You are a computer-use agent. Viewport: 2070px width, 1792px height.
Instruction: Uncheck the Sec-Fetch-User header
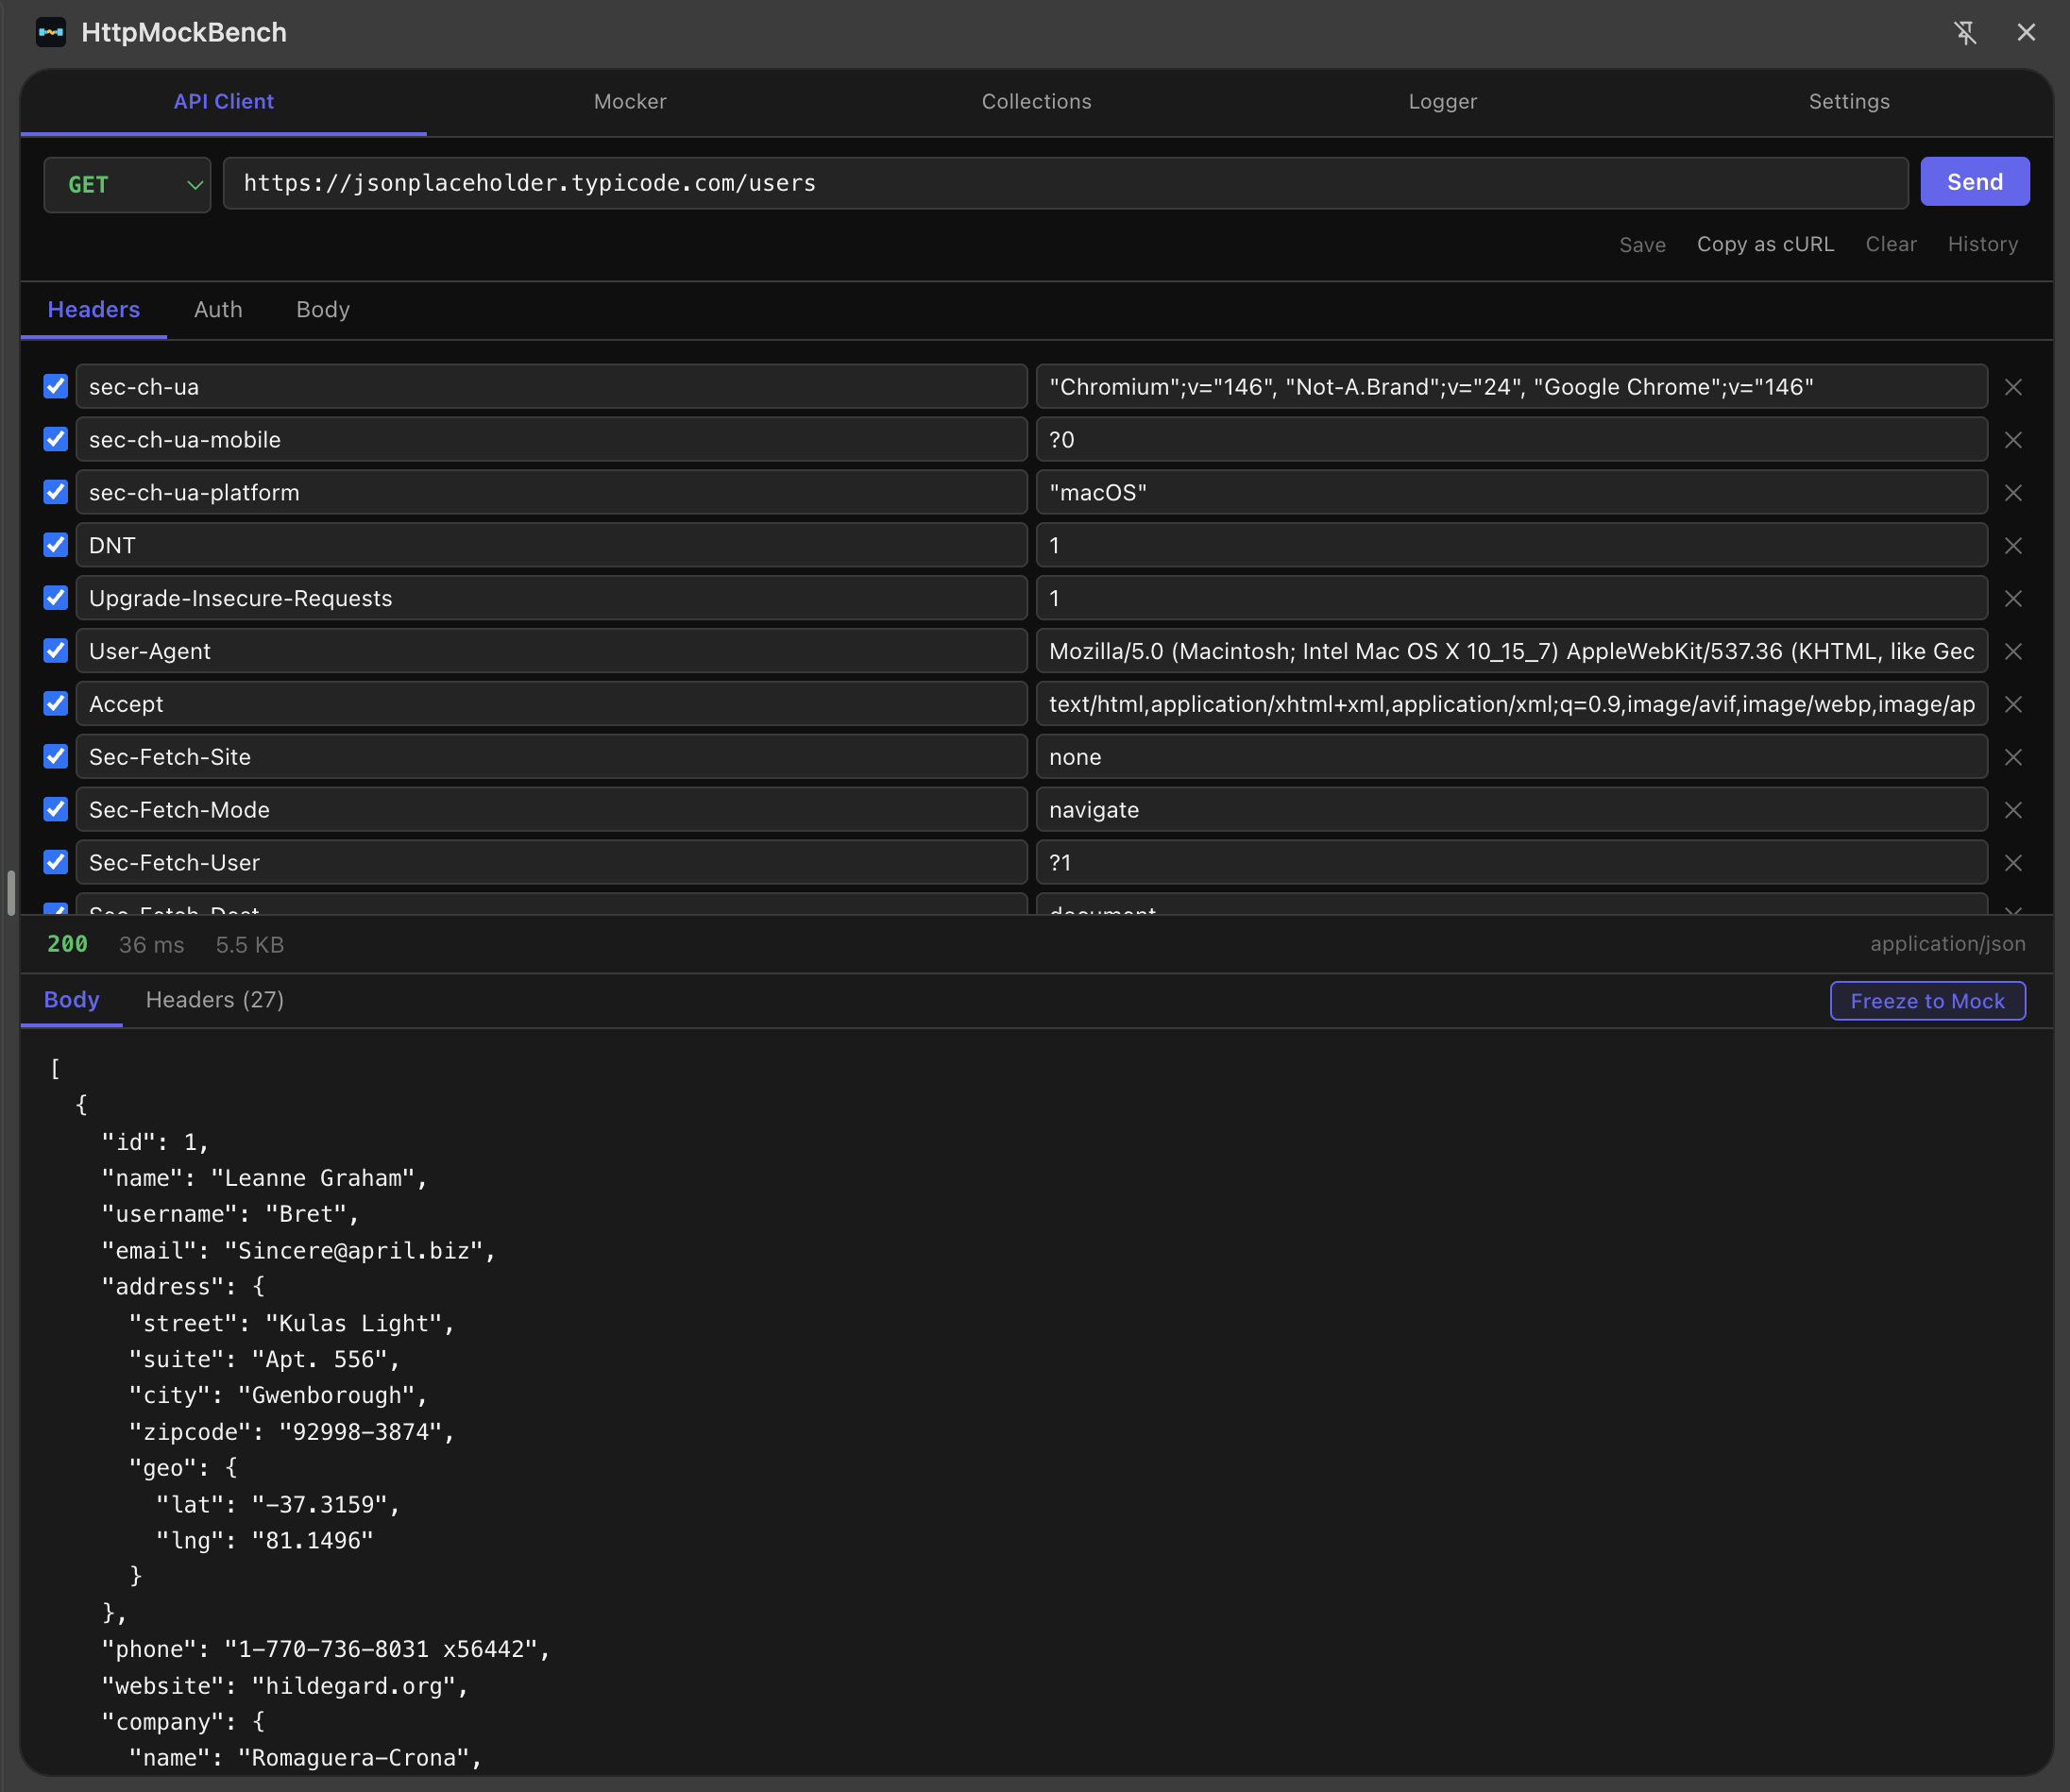click(56, 862)
